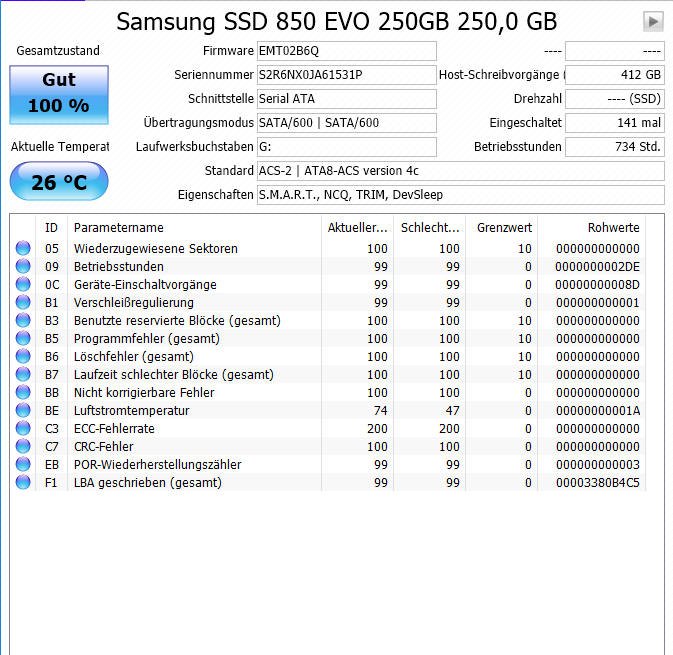
Task: Click status orb for Wiederzugewiesene Sektoren row
Action: 23,248
